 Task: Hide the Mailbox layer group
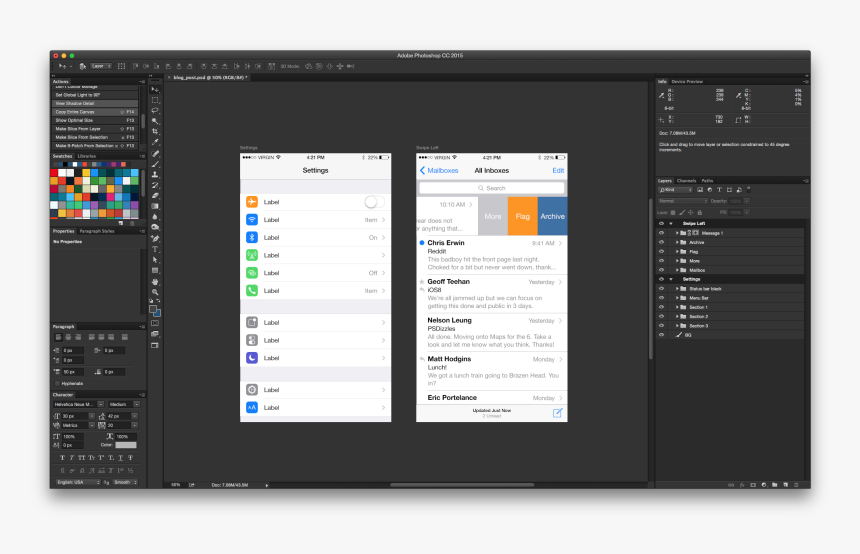click(661, 270)
